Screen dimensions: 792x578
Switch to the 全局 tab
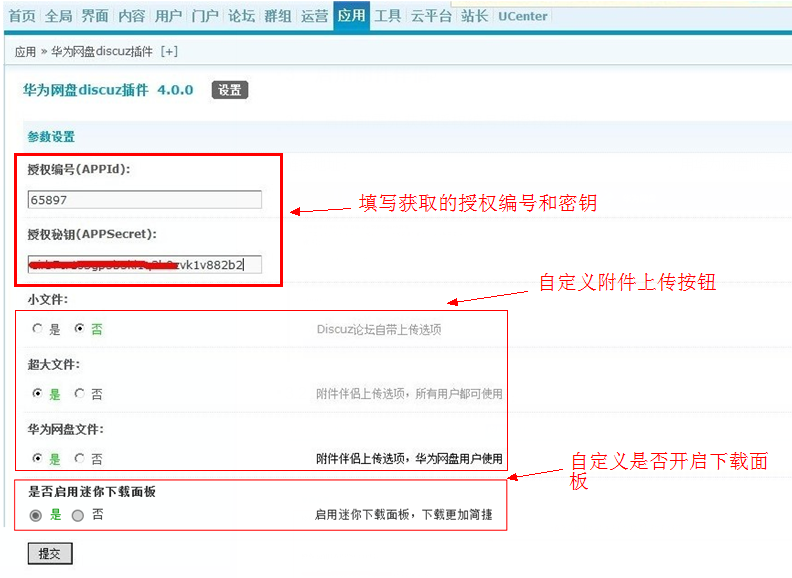click(59, 16)
